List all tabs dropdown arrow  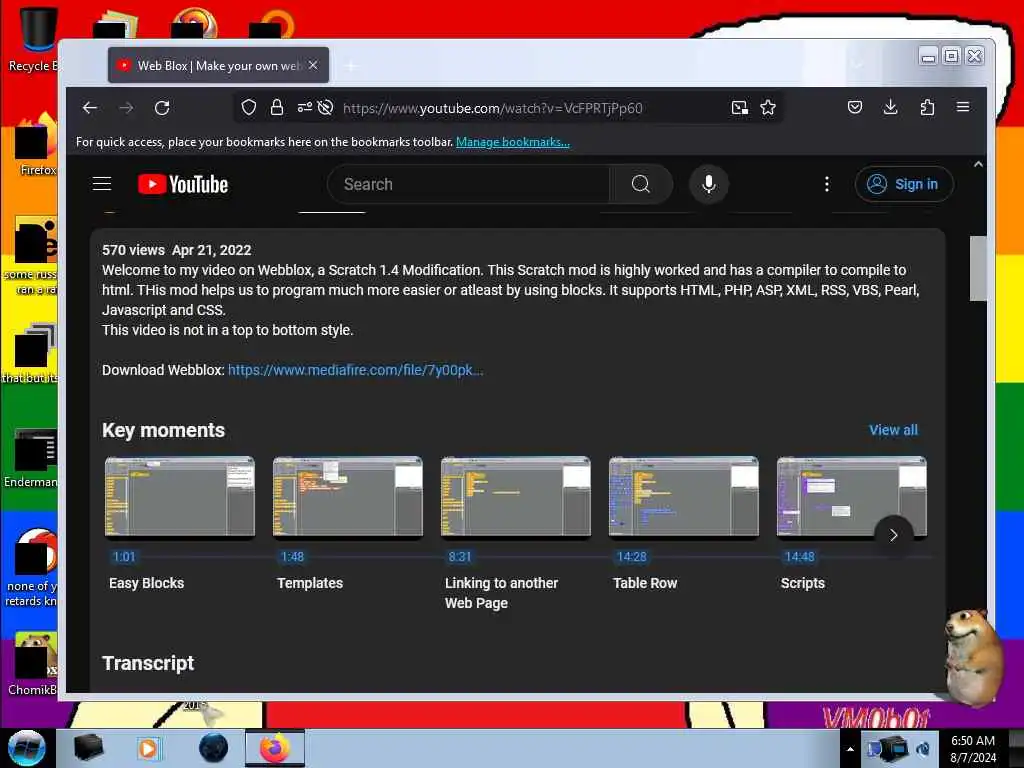857,64
